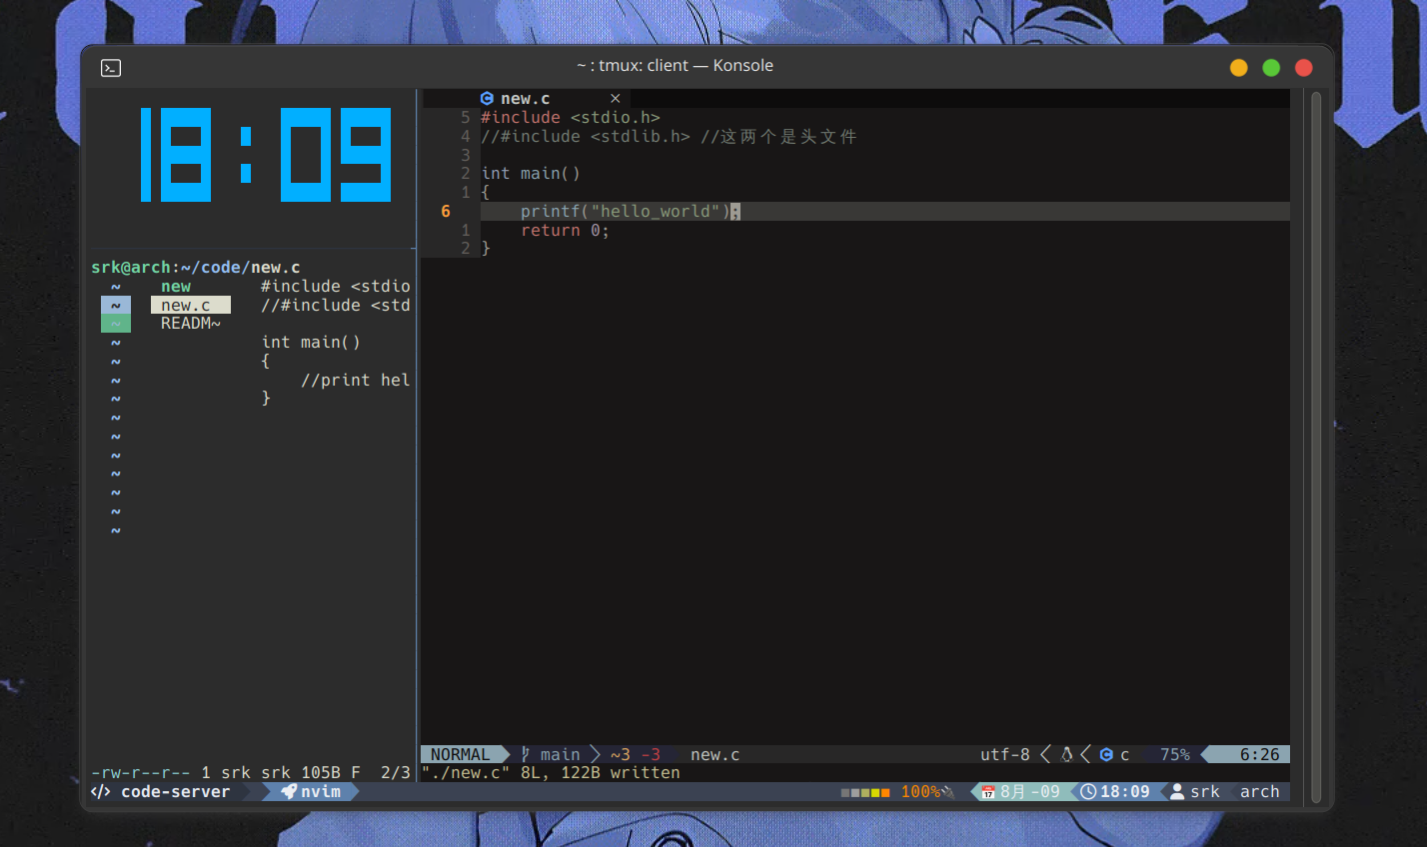
Task: Close the new.c tab with its X
Action: click(615, 98)
